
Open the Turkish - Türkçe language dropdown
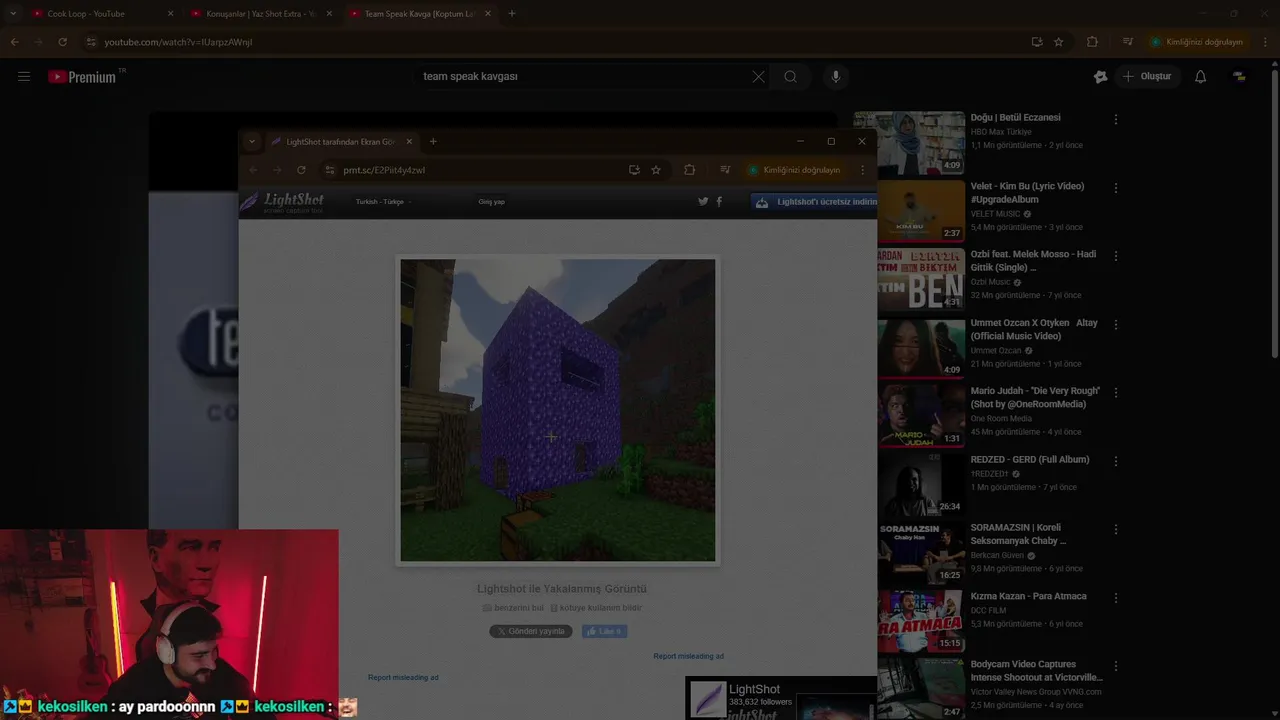(383, 202)
